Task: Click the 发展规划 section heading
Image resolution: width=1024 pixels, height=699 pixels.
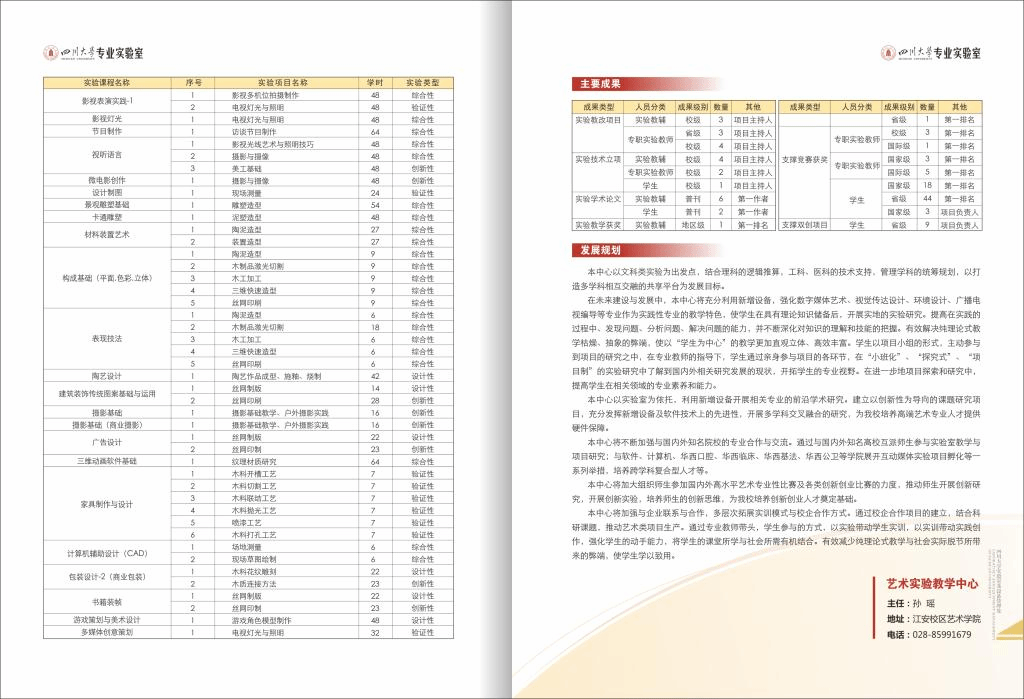Action: [600, 250]
